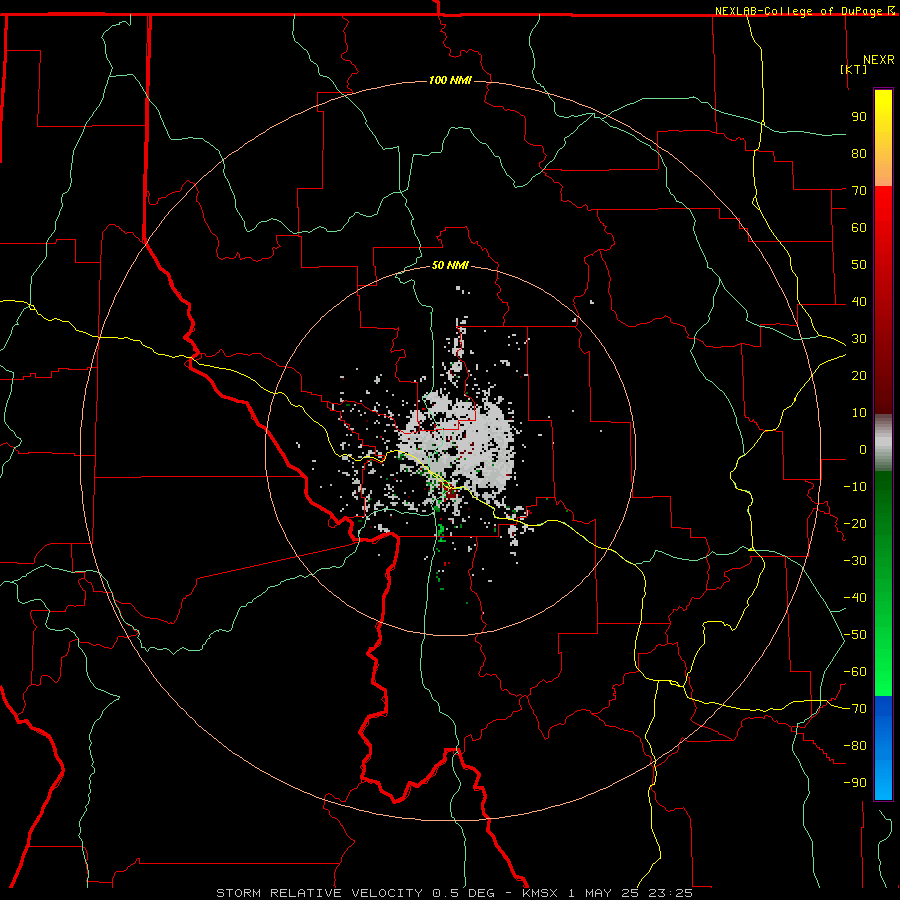Click the gray segment of the color bar
The height and width of the screenshot is (900, 900).
pos(883,443)
